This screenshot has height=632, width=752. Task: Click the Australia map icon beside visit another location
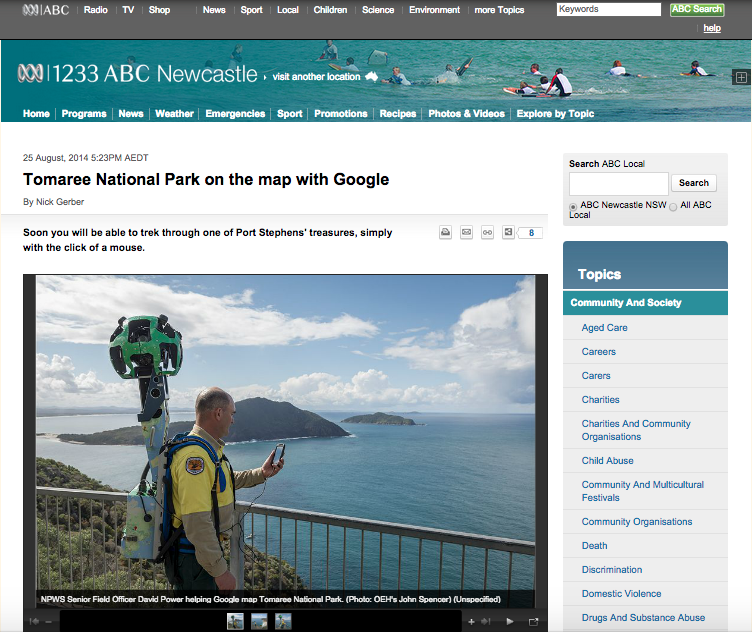371,76
